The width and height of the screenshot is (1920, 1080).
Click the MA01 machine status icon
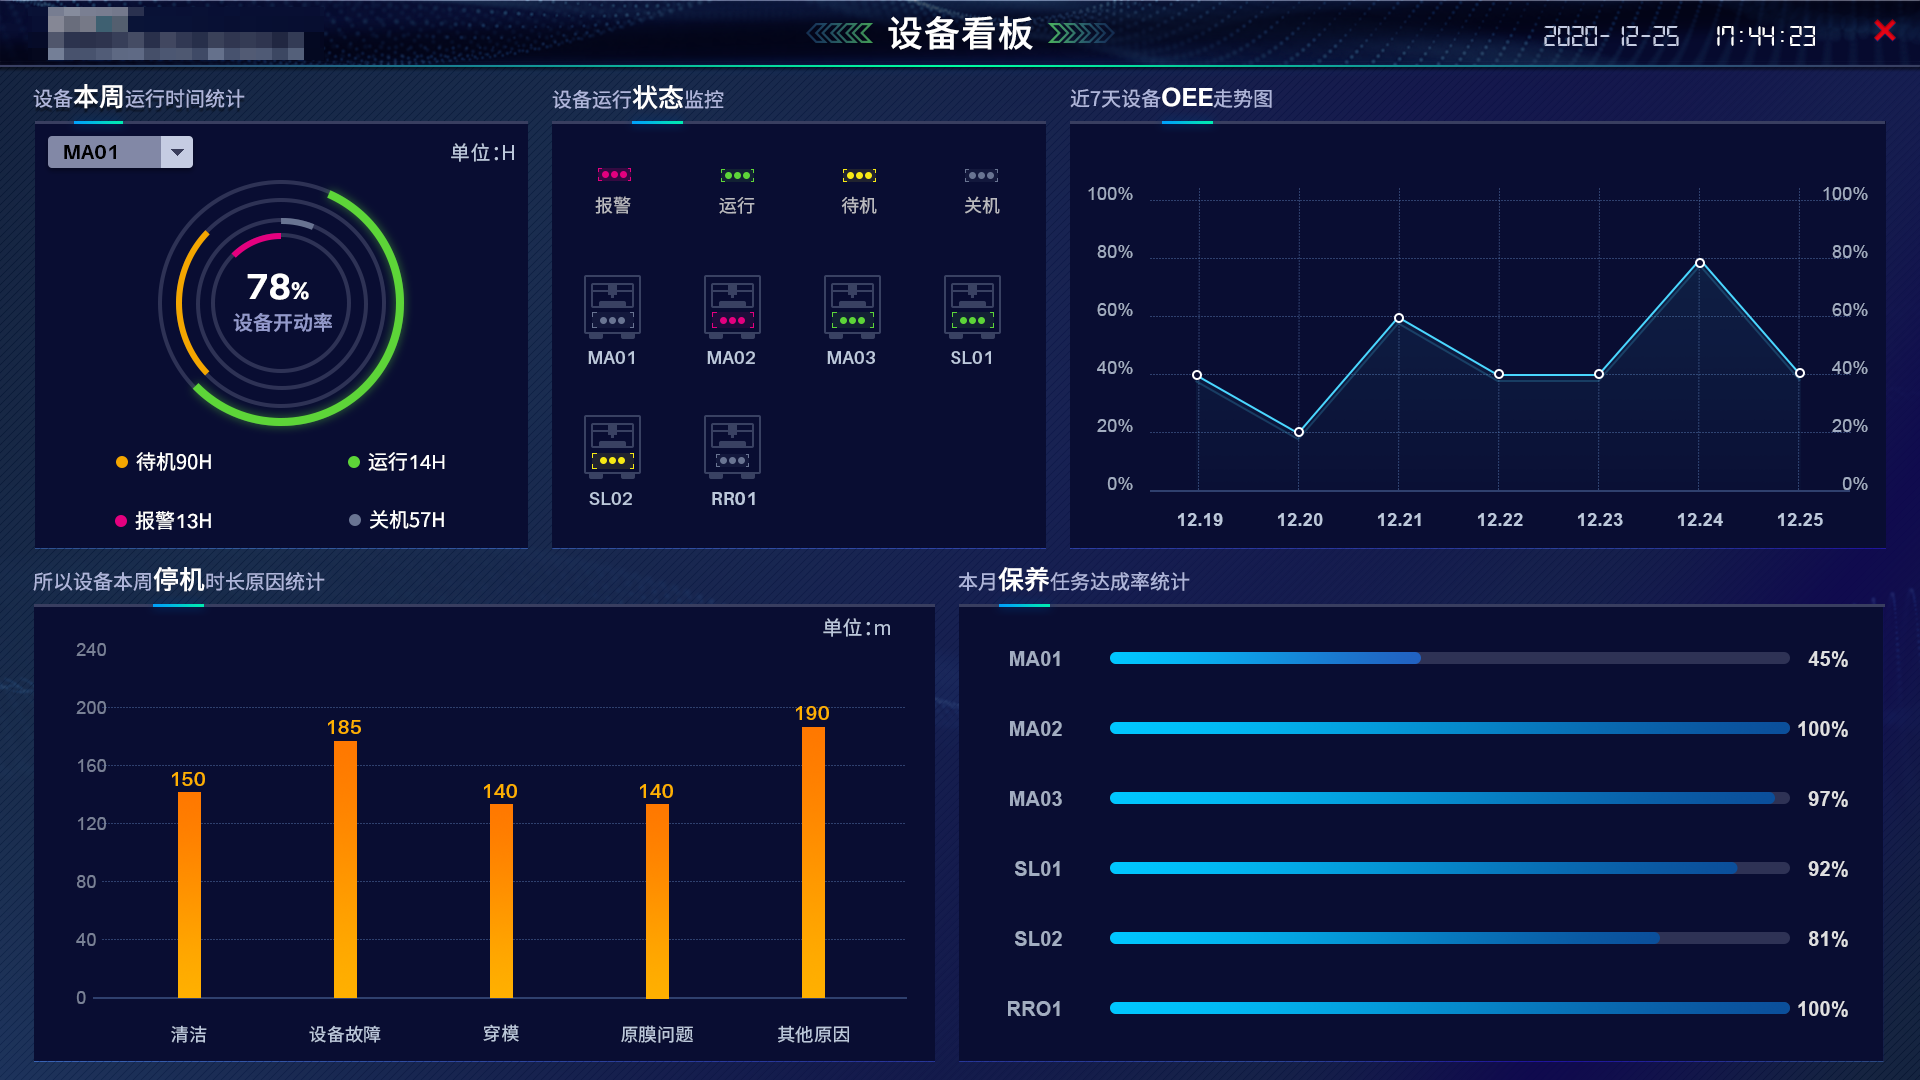tap(612, 306)
